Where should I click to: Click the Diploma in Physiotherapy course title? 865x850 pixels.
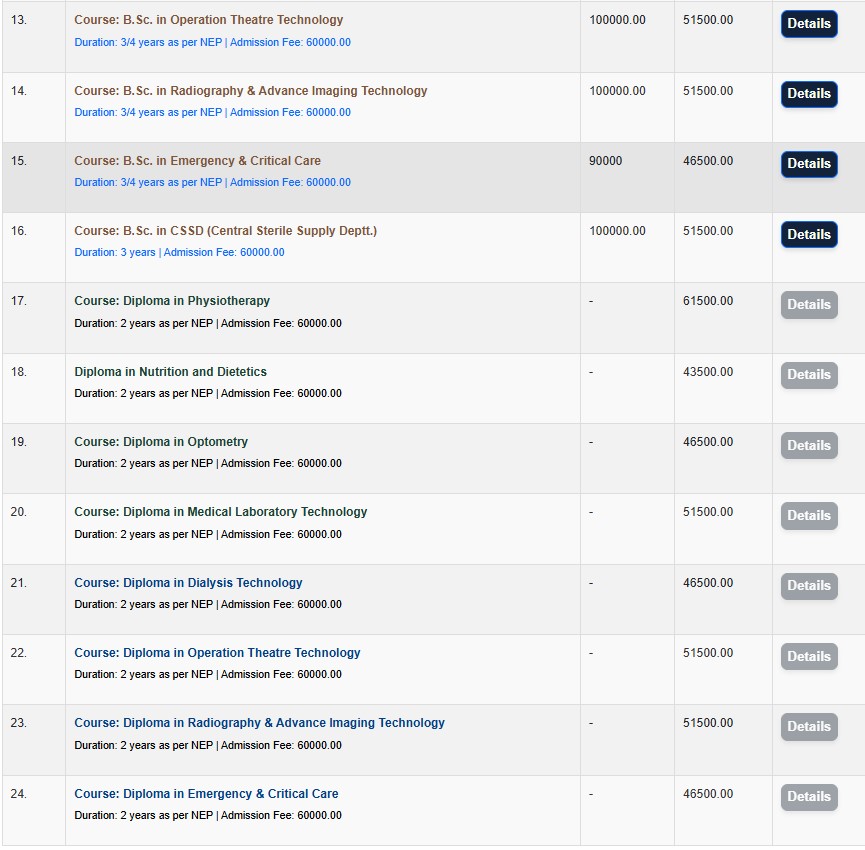coord(172,301)
